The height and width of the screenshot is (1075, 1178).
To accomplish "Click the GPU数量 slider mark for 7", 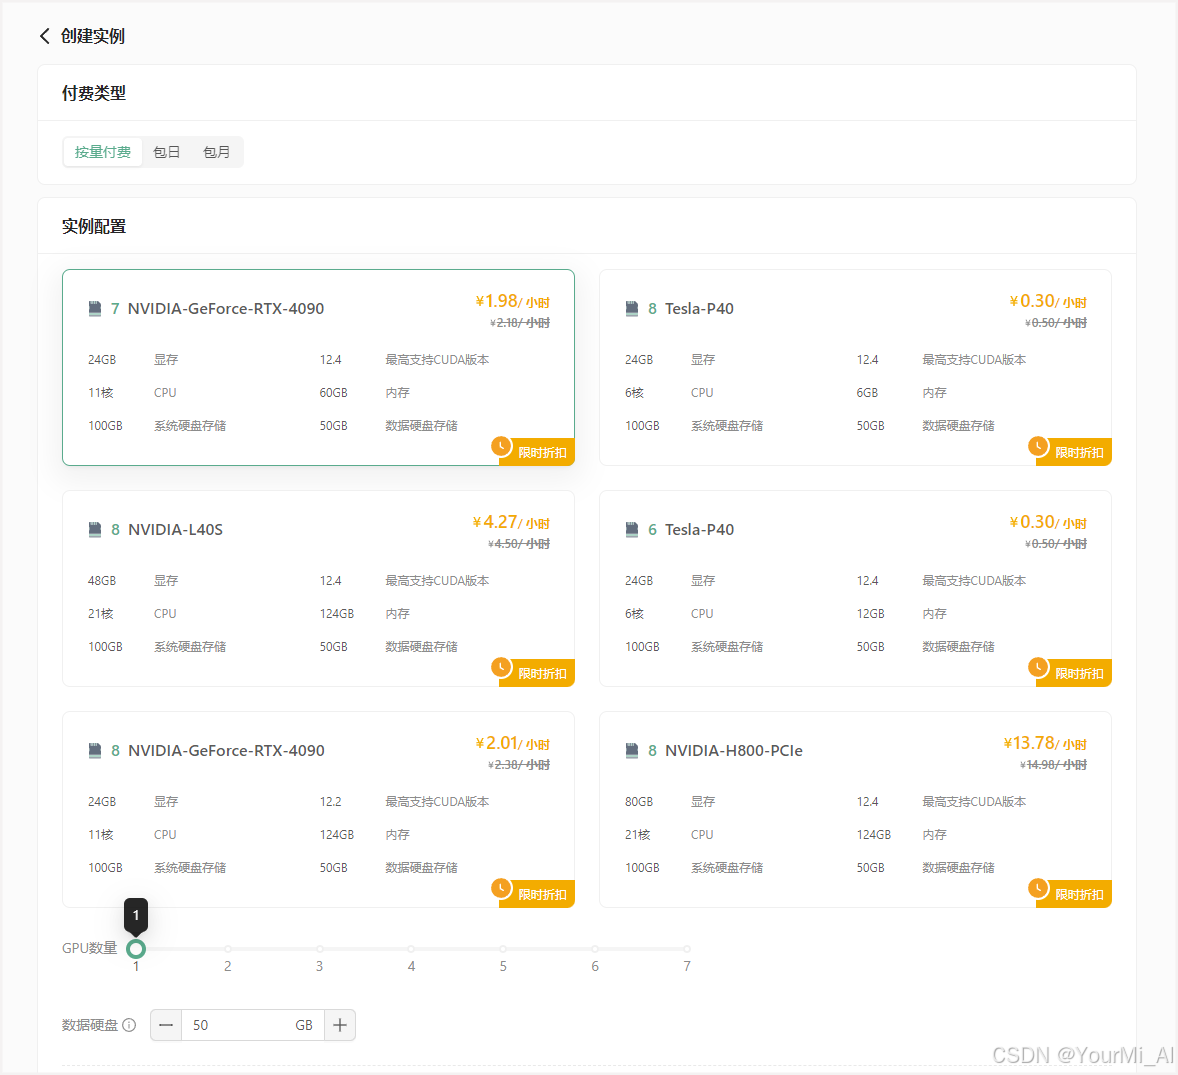I will [687, 949].
